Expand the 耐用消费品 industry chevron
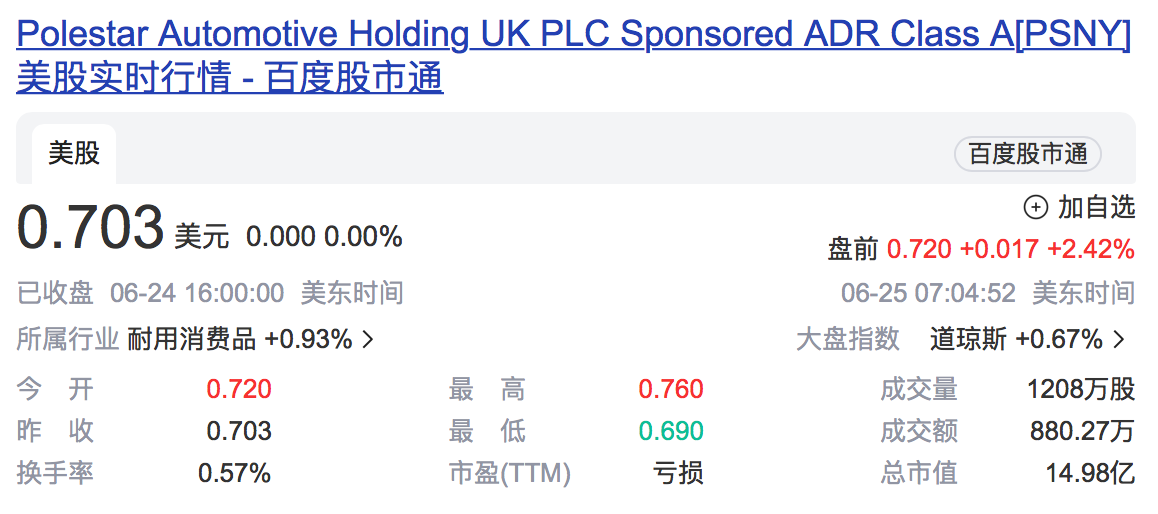Screen dimensions: 1158x514 click(x=367, y=340)
